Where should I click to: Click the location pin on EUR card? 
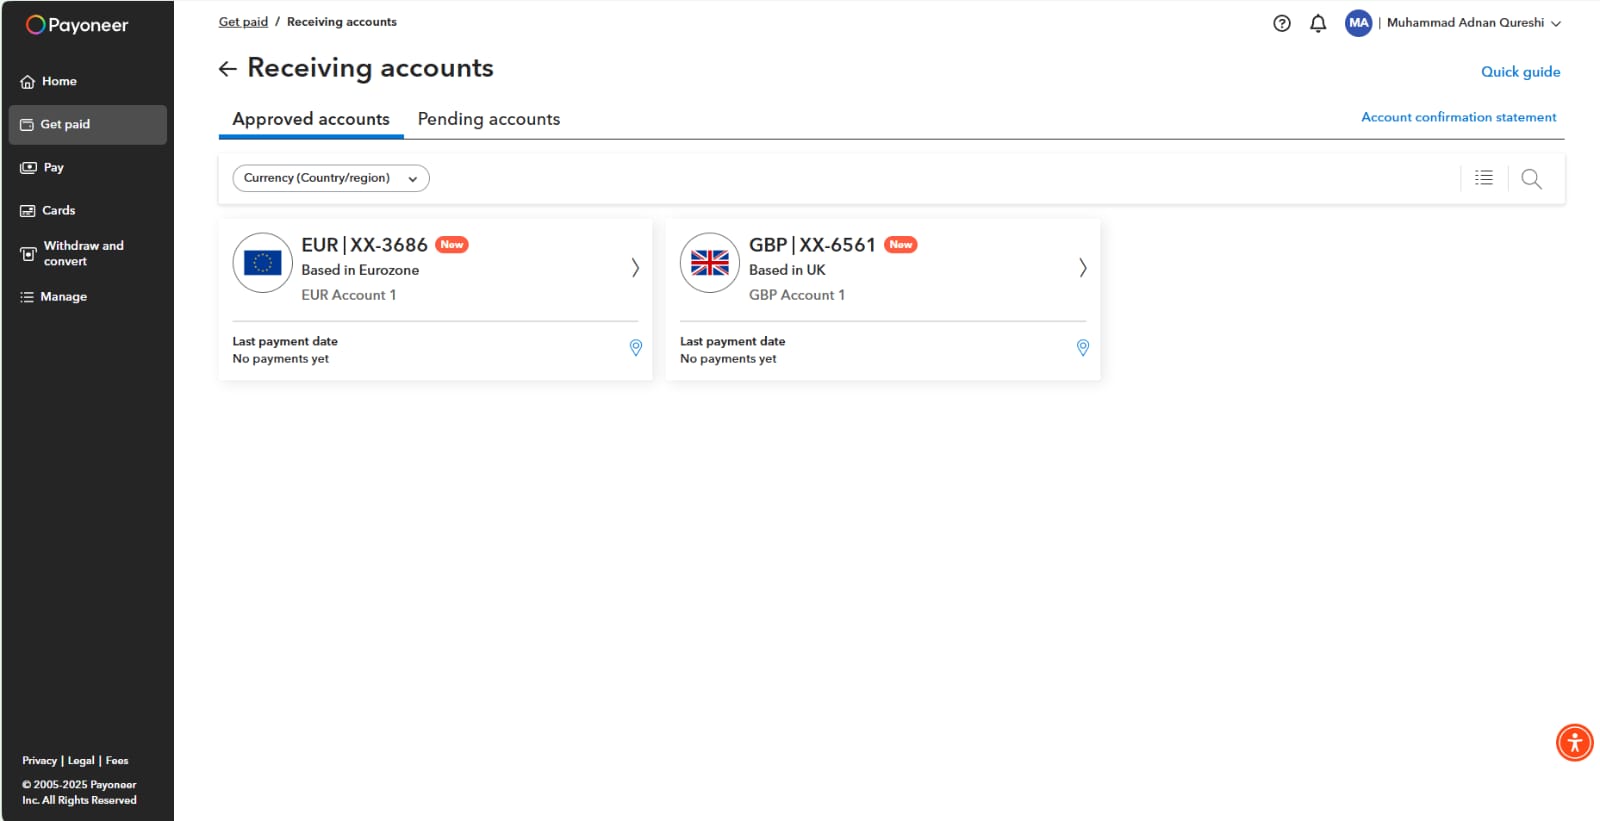coord(635,348)
